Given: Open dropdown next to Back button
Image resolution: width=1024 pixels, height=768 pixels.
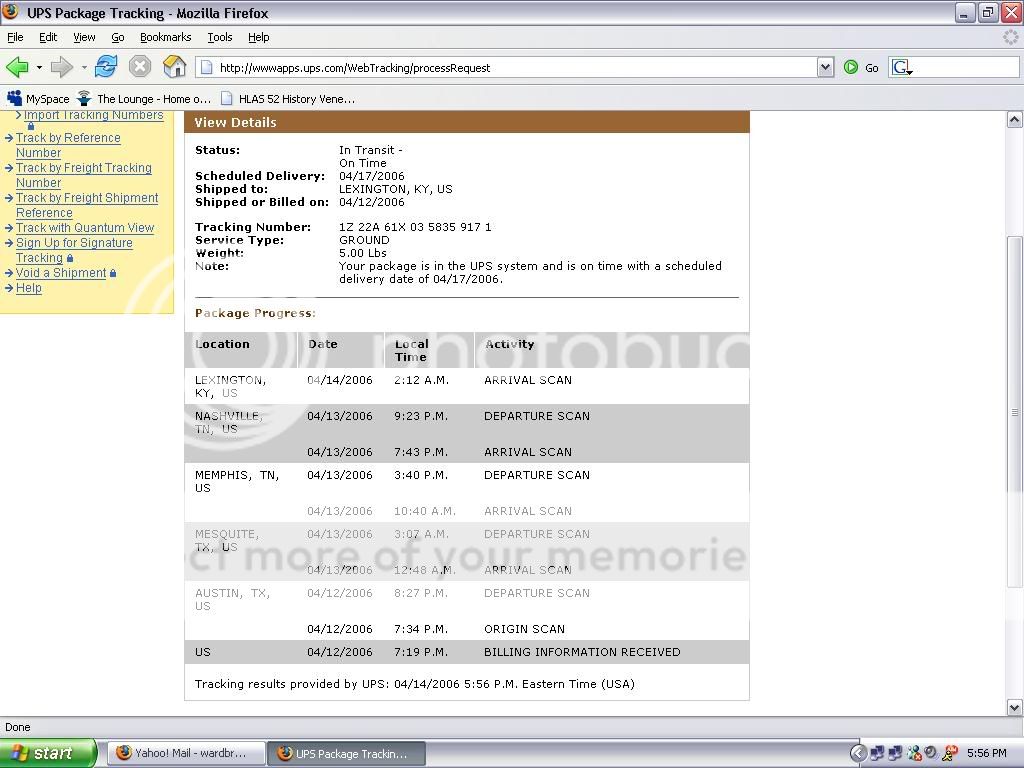Looking at the screenshot, I should [39, 67].
